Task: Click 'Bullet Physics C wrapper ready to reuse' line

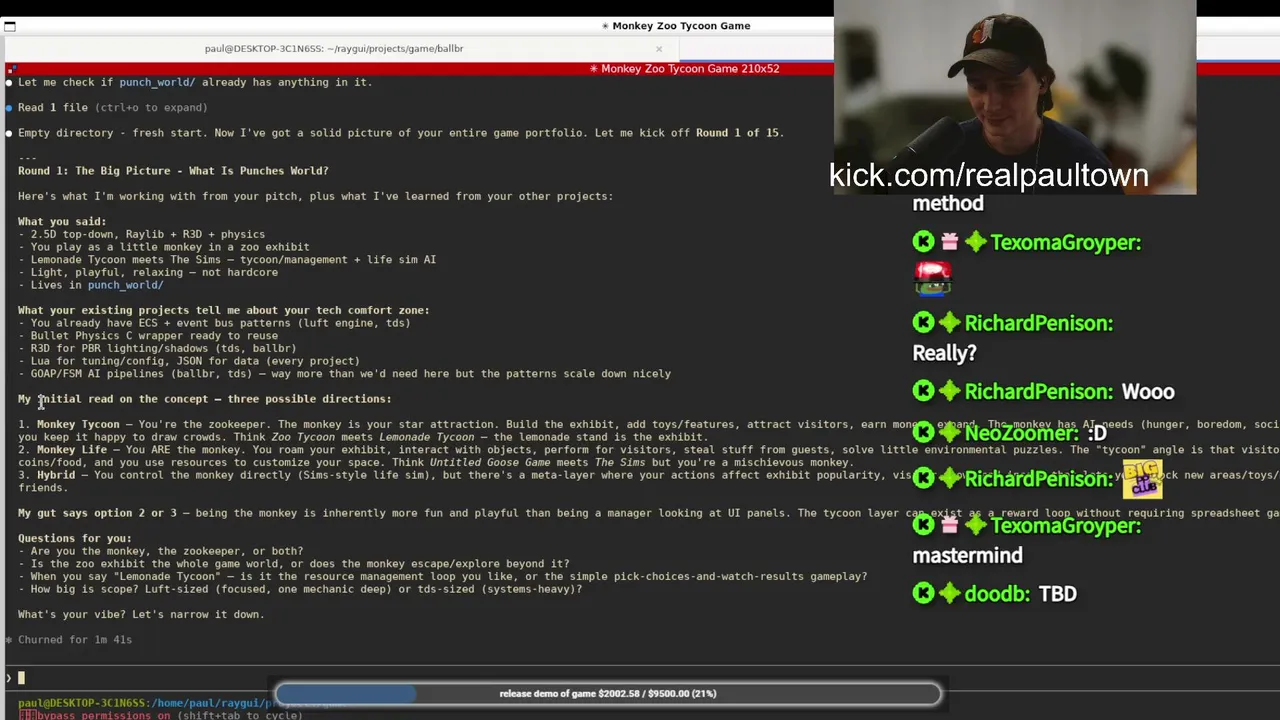Action: point(148,336)
